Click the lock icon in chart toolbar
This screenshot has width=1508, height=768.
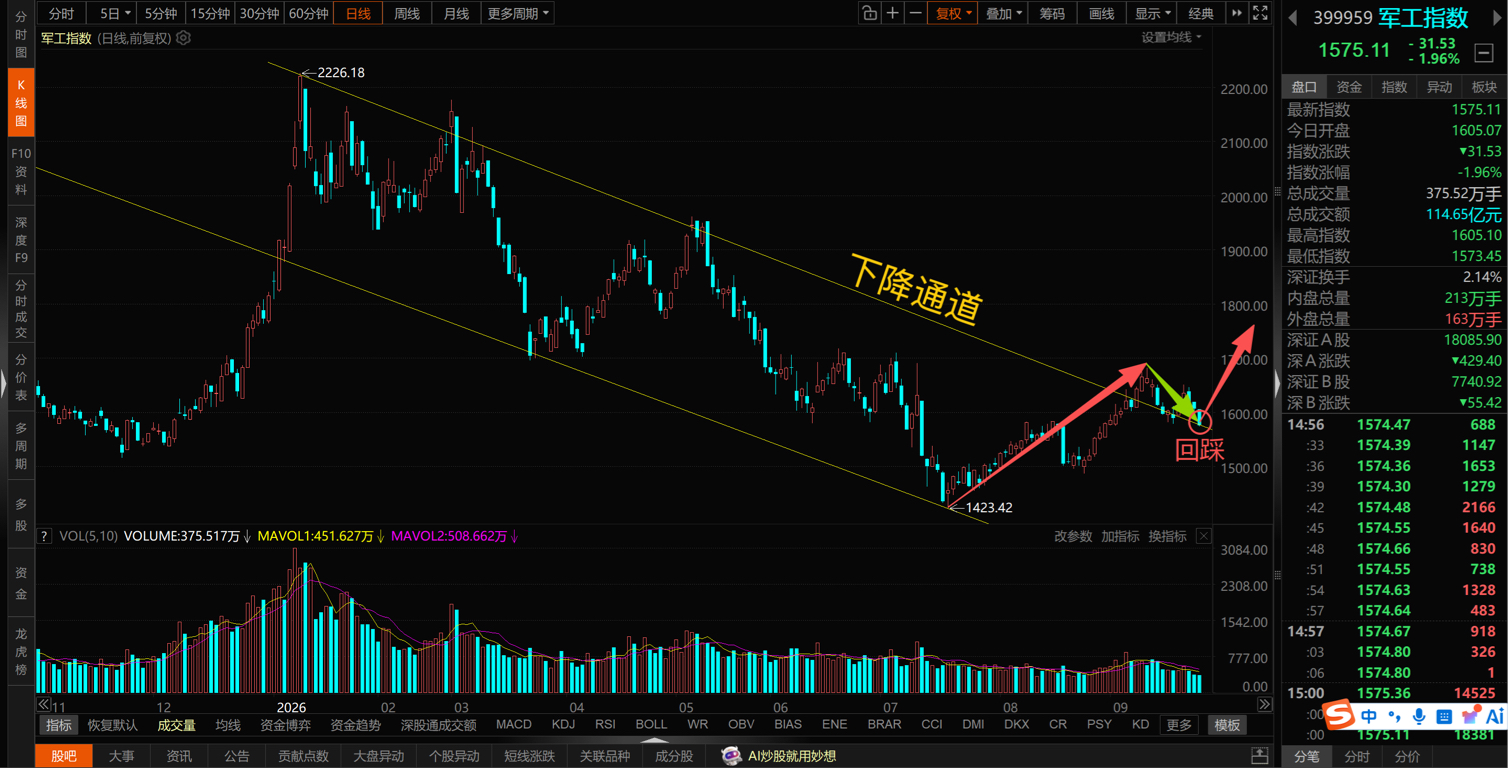tap(869, 13)
